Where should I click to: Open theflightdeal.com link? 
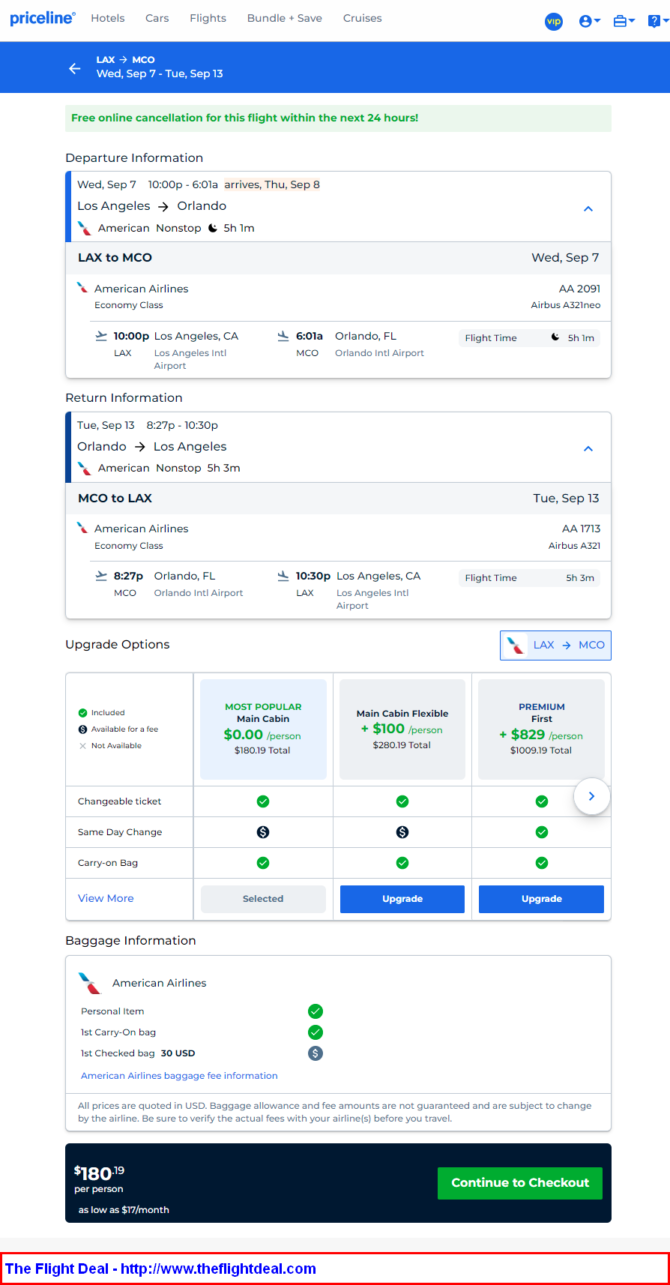click(218, 1269)
